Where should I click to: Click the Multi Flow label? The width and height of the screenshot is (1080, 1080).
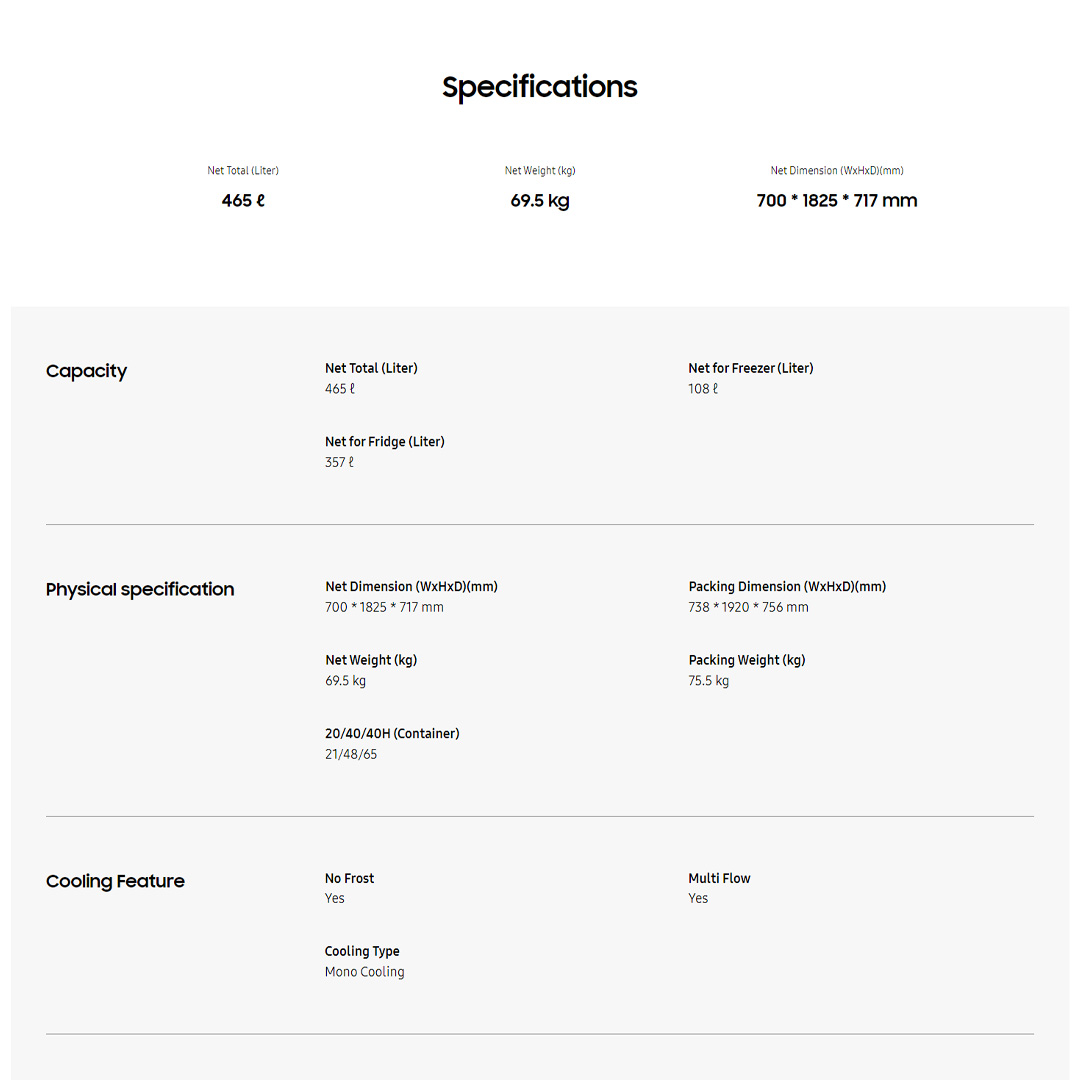click(719, 878)
